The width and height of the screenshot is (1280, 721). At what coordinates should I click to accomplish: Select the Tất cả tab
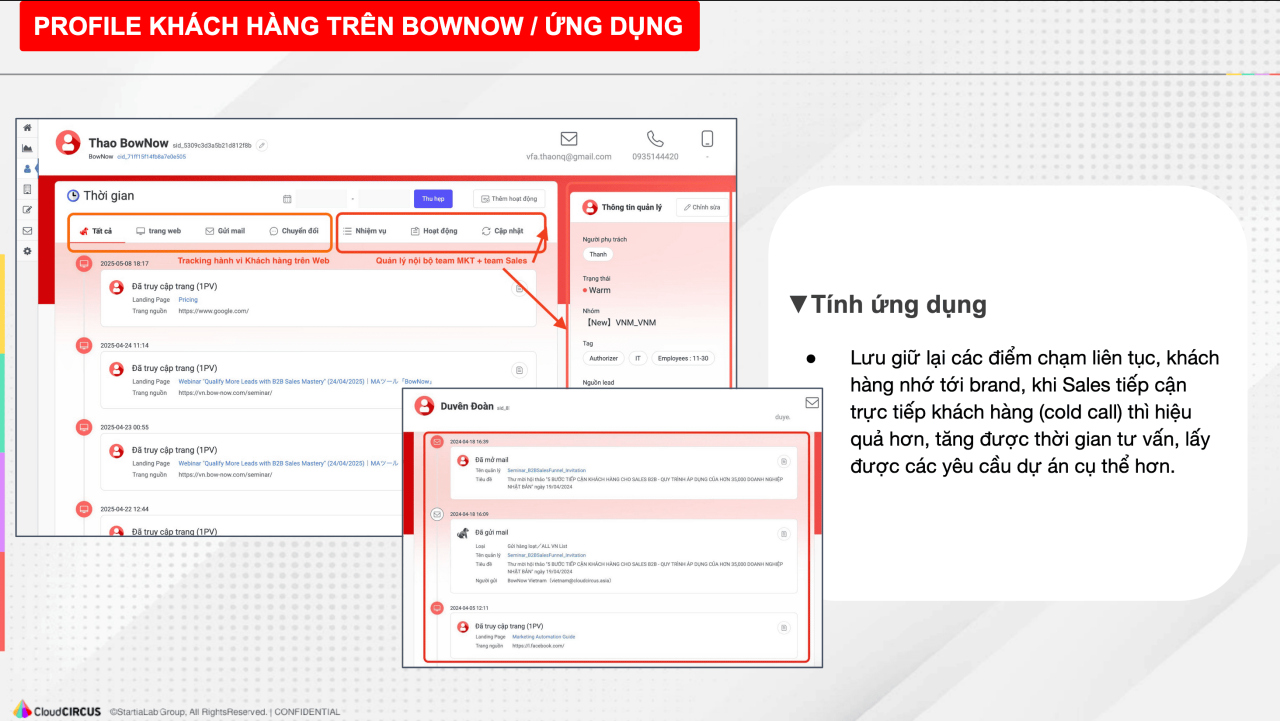pyautogui.click(x=96, y=231)
